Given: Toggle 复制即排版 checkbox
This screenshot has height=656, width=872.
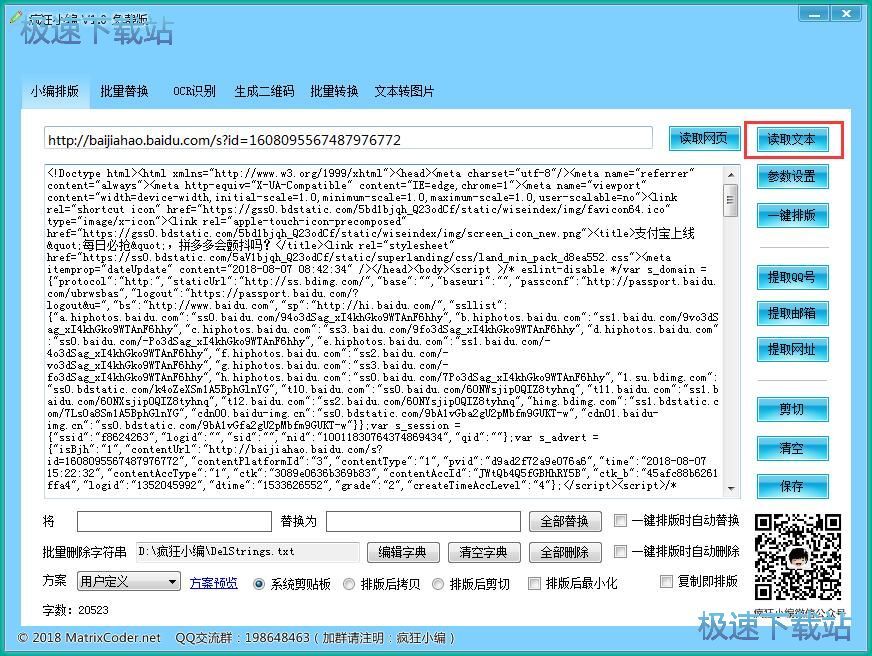Looking at the screenshot, I should pos(666,582).
